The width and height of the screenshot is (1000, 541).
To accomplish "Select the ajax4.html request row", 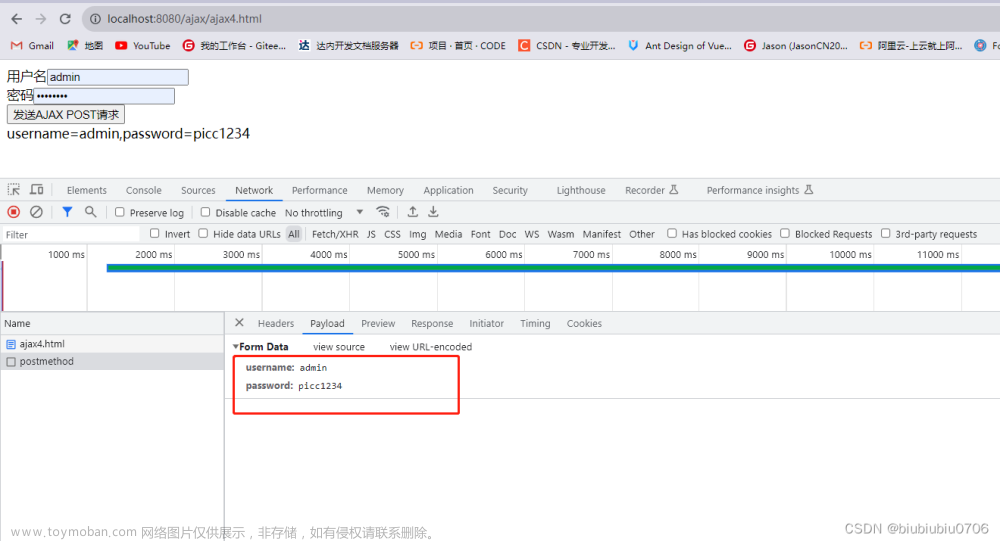I will (112, 344).
